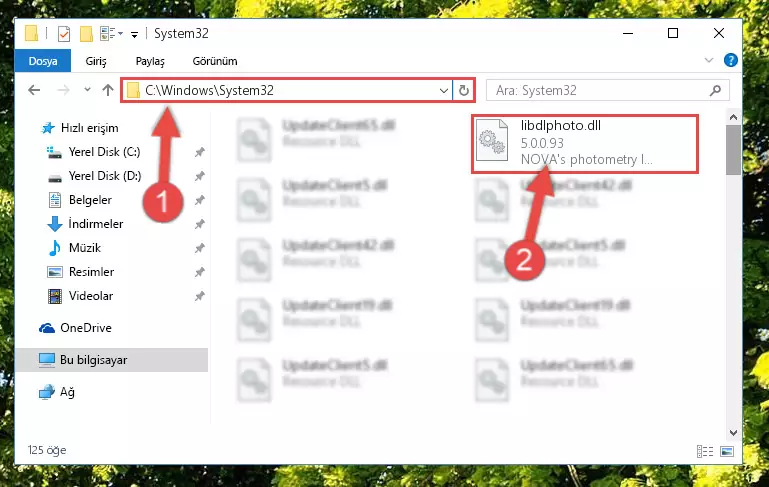Switch to large thumbnails view icon
This screenshot has height=487, width=769.
(x=727, y=451)
